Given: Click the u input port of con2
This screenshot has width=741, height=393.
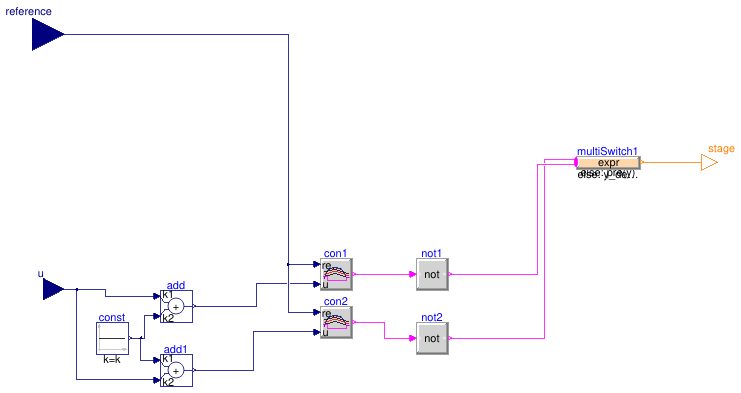Looking at the screenshot, I should point(317,332).
